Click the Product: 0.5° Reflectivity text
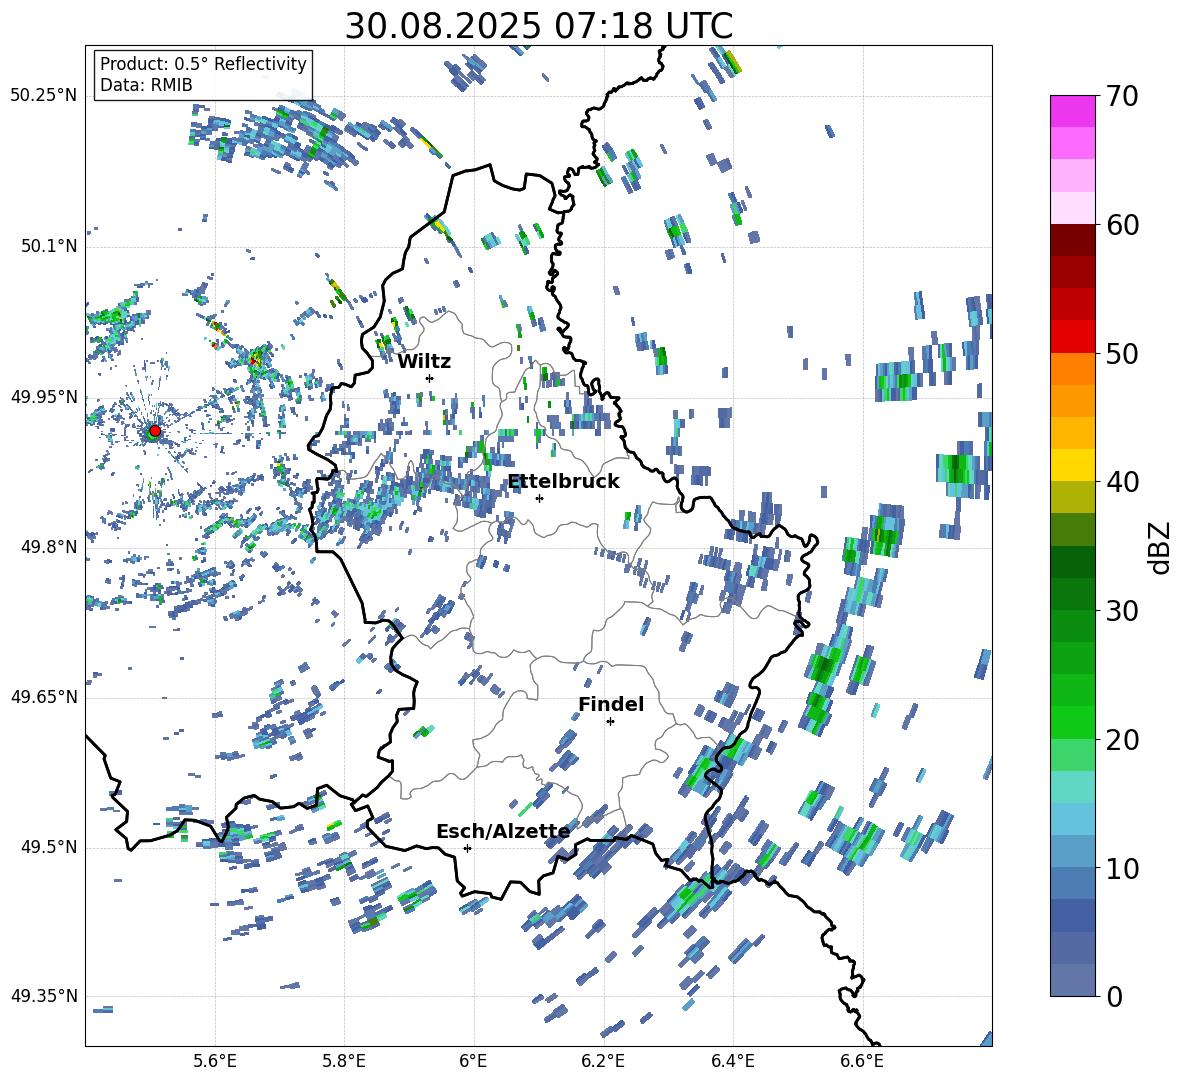The height and width of the screenshot is (1081, 1184). click(x=203, y=64)
